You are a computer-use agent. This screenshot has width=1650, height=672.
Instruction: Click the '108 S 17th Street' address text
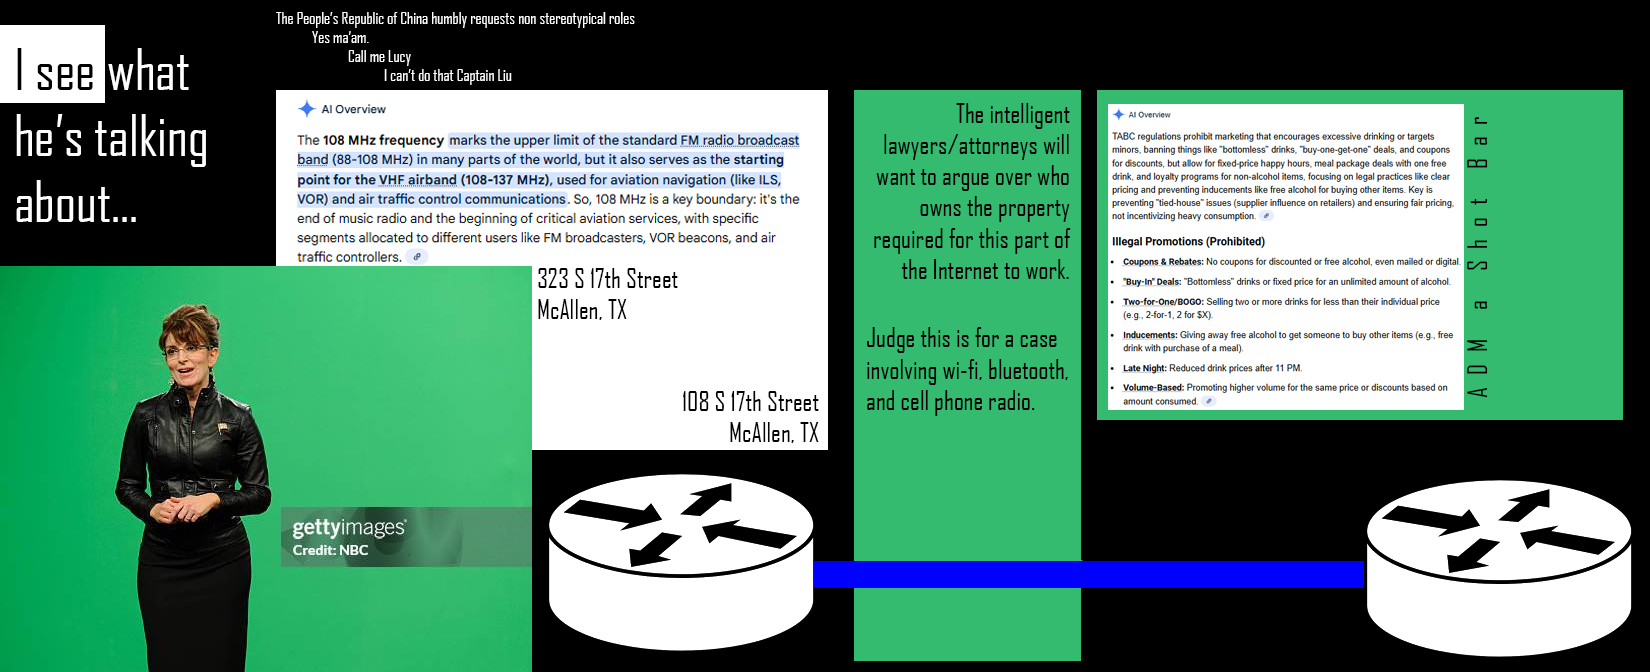[750, 403]
